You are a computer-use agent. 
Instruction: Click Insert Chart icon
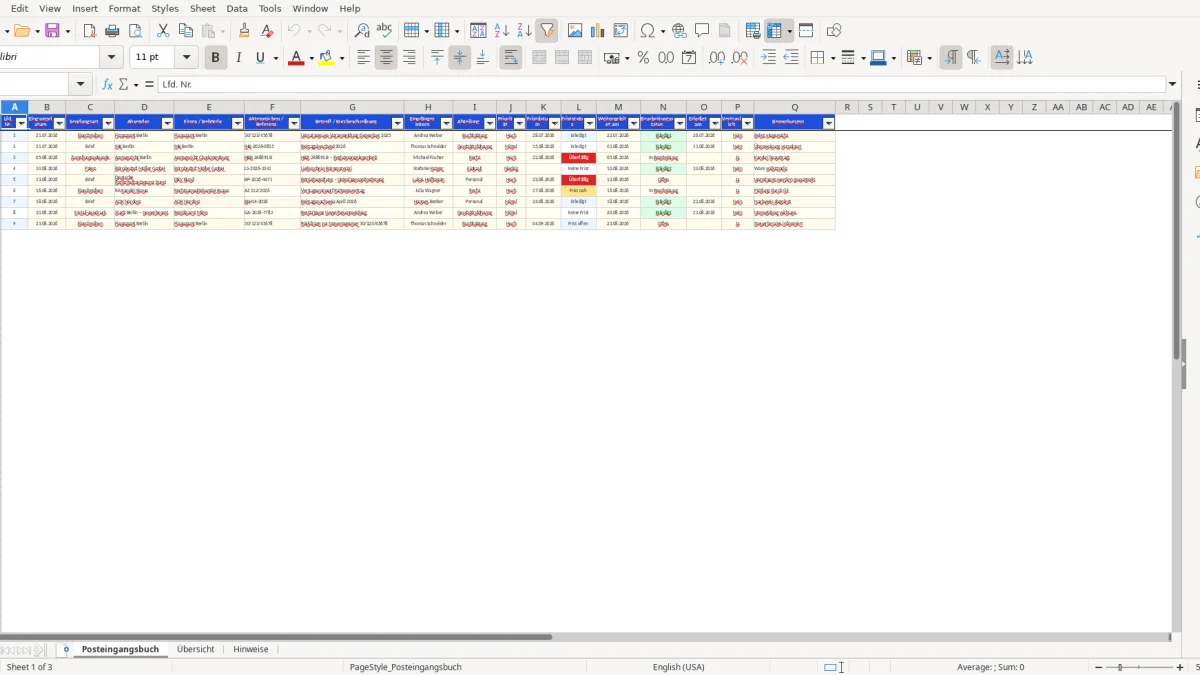point(598,31)
